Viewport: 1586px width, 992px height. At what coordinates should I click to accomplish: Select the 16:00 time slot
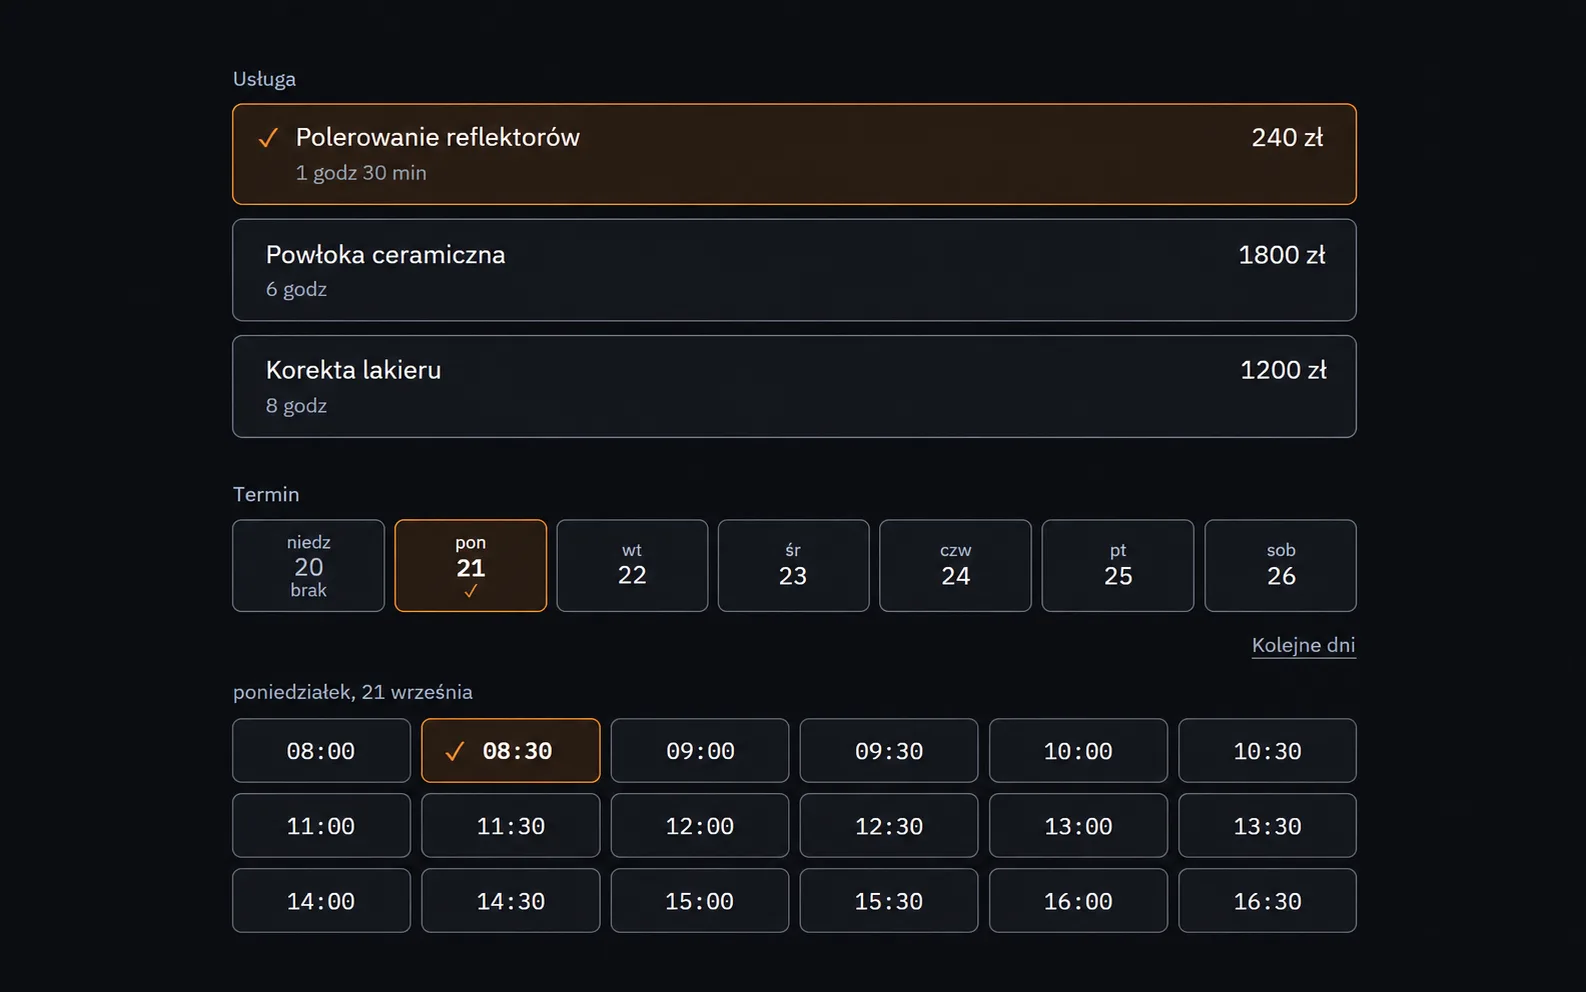click(x=1078, y=900)
